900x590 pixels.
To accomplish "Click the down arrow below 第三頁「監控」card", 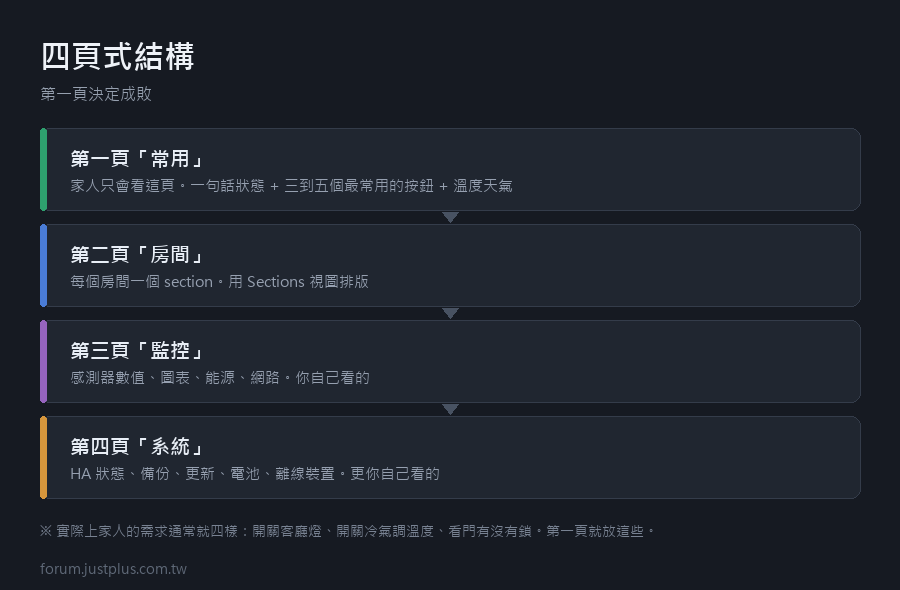I will (x=451, y=409).
